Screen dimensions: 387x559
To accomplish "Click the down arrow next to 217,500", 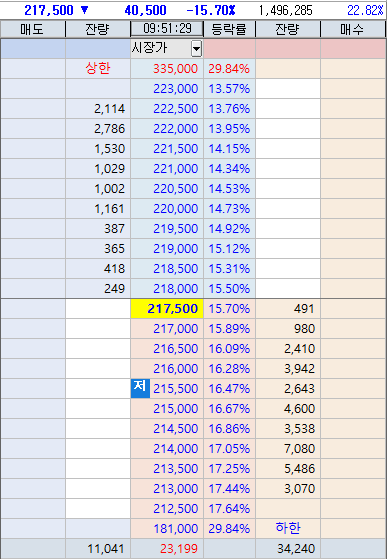I will tap(84, 10).
